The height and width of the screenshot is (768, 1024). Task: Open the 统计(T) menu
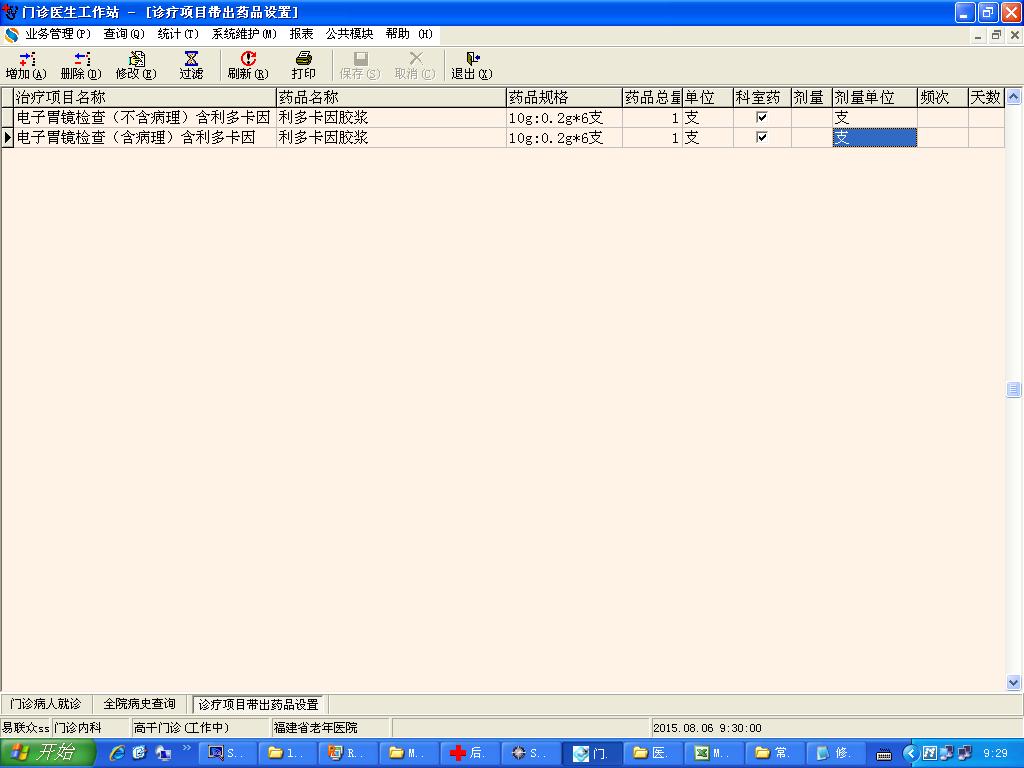[x=178, y=34]
